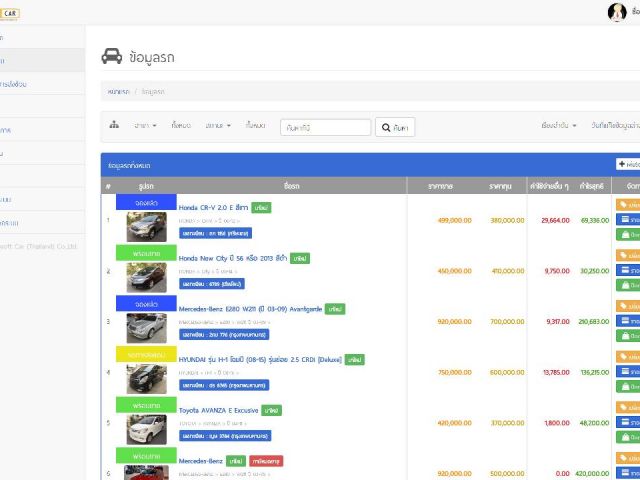Image resolution: width=640 pixels, height=480 pixels.
Task: Open the user avatar menu
Action: [617, 12]
